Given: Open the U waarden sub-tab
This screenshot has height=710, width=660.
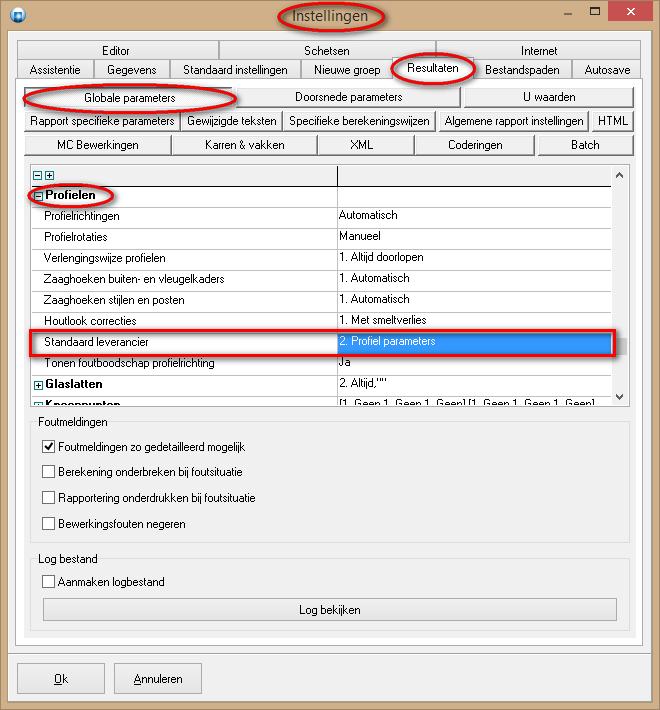Looking at the screenshot, I should pyautogui.click(x=549, y=97).
